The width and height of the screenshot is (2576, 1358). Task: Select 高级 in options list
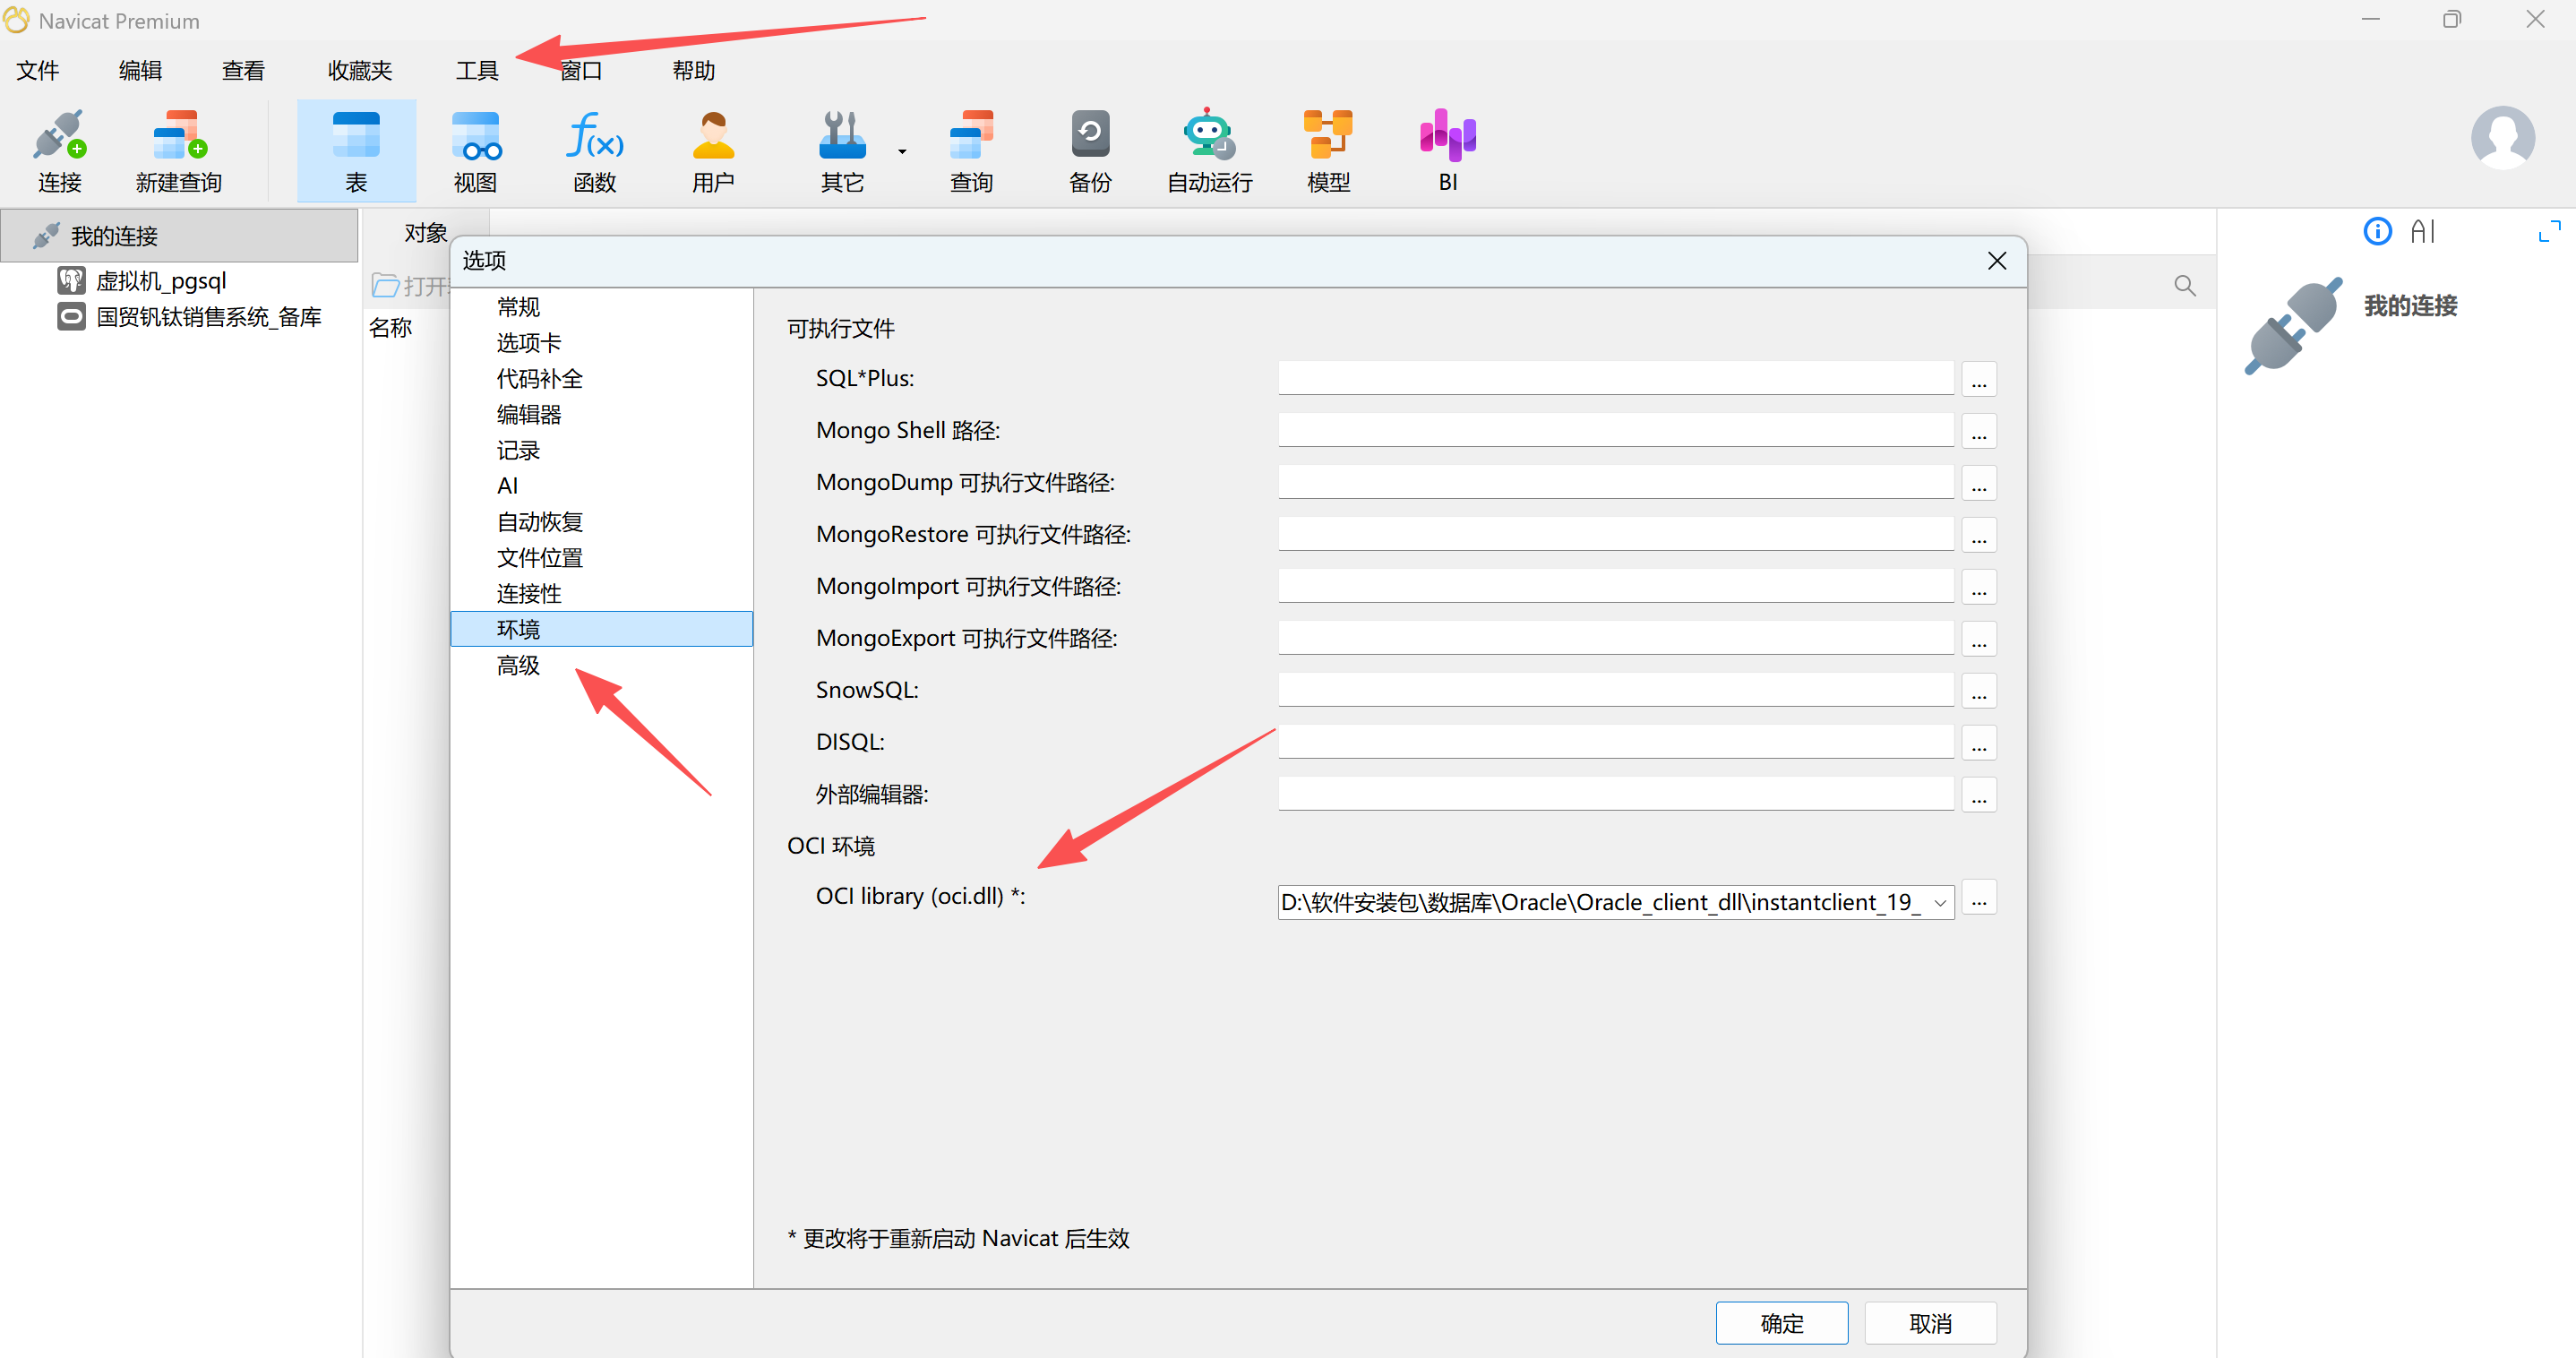601,665
